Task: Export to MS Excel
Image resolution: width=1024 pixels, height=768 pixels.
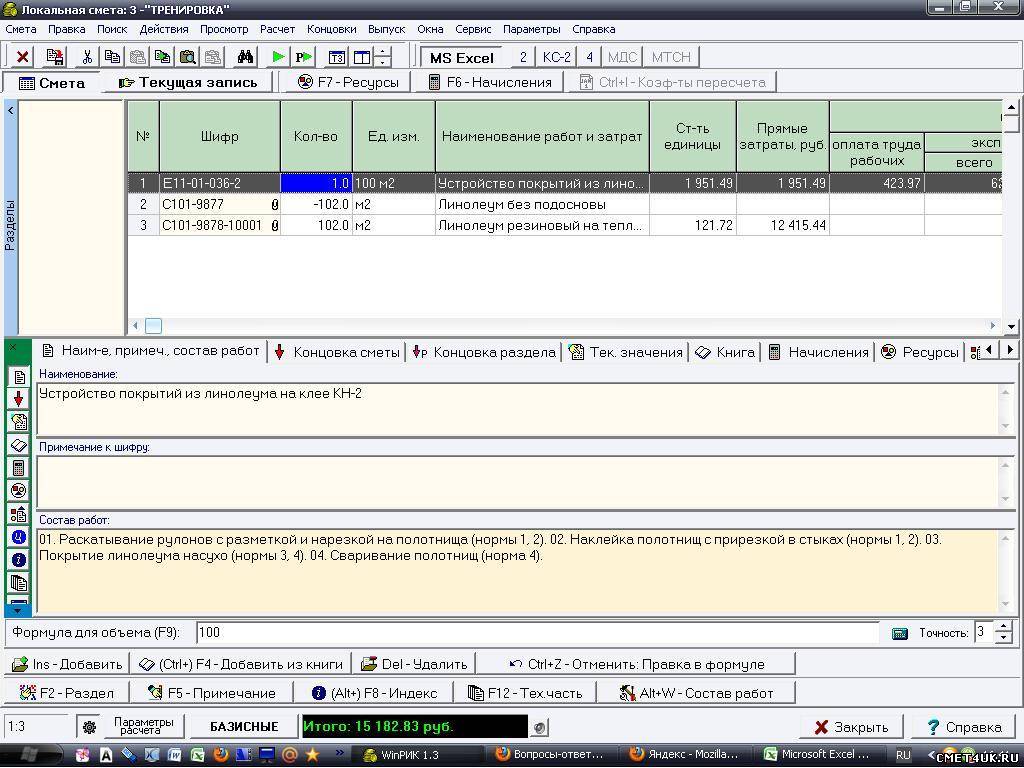Action: (462, 57)
